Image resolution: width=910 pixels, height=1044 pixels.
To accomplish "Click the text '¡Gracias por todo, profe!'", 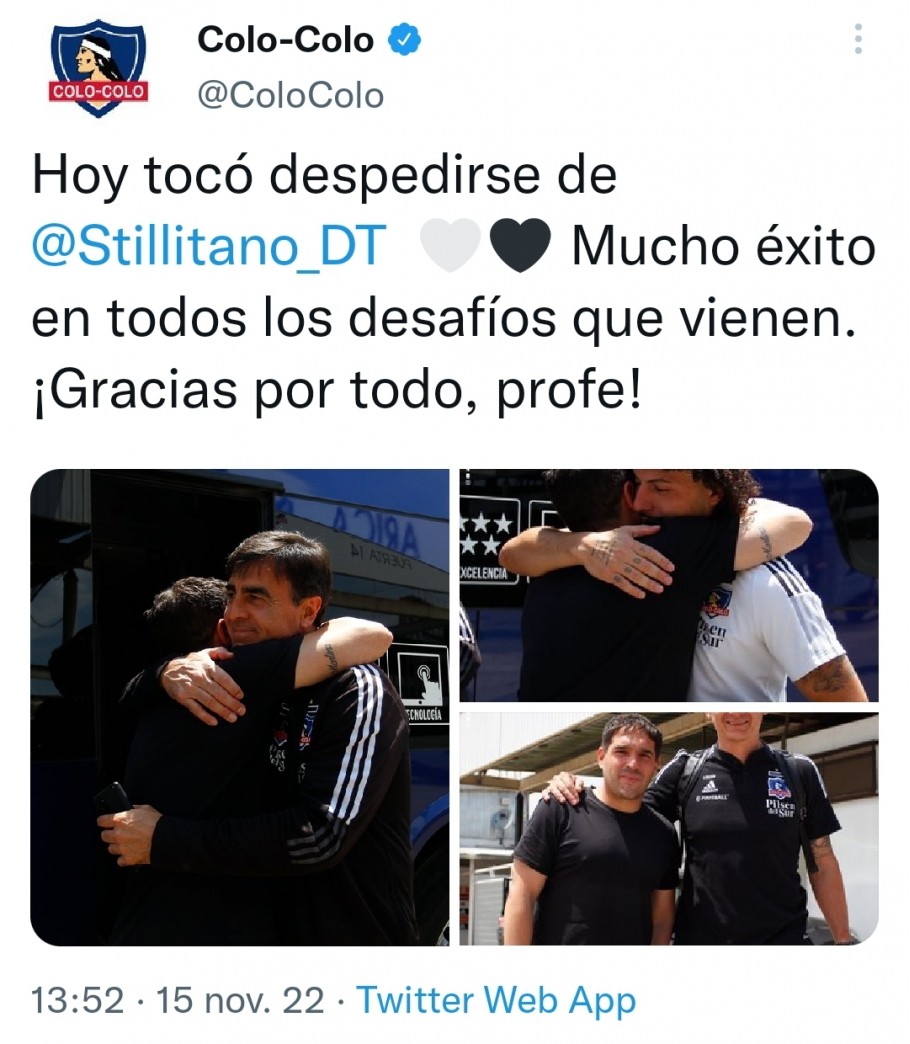I will [x=337, y=390].
